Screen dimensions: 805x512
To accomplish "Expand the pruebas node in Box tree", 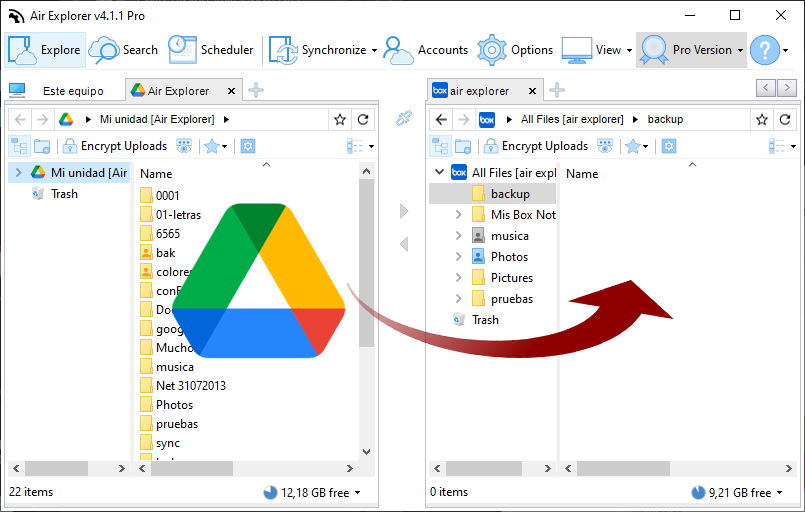I will 458,299.
